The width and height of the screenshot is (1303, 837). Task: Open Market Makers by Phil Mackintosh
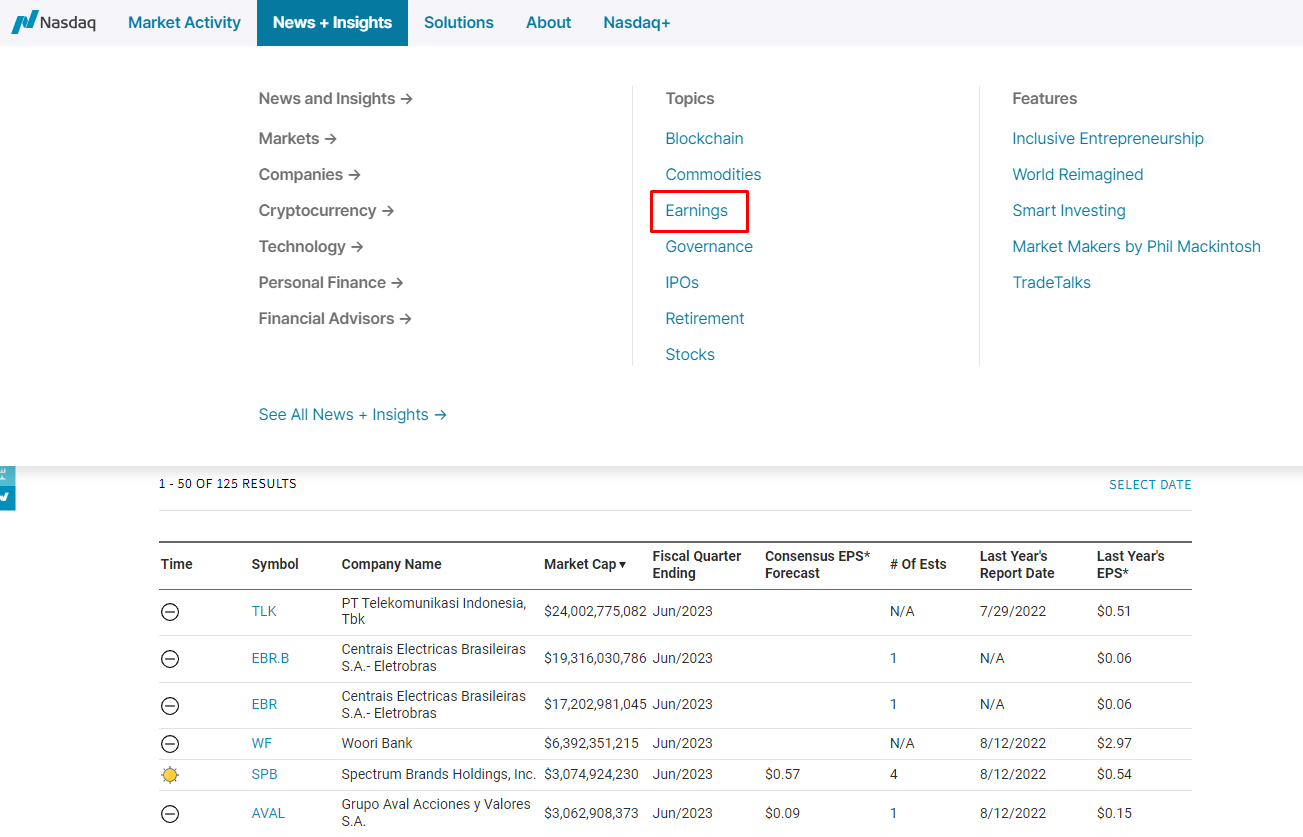point(1137,246)
